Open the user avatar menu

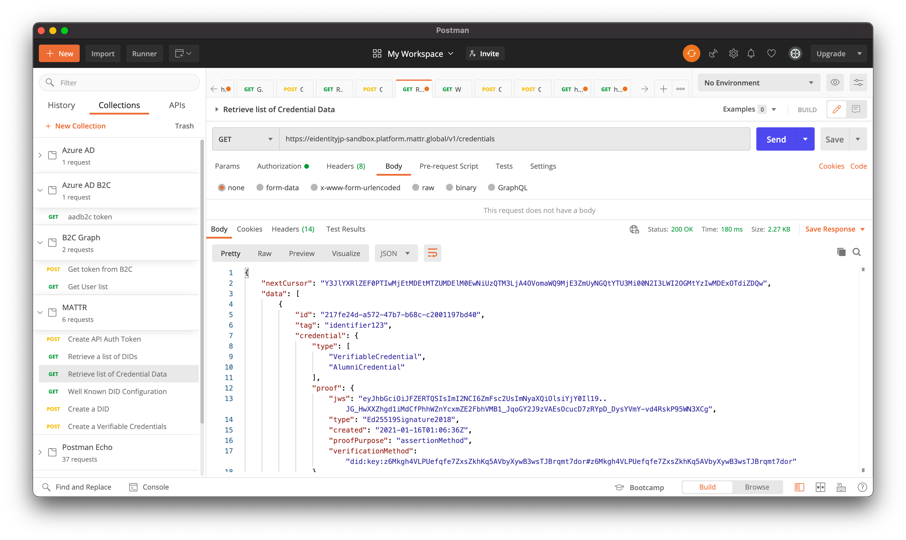[x=796, y=53]
